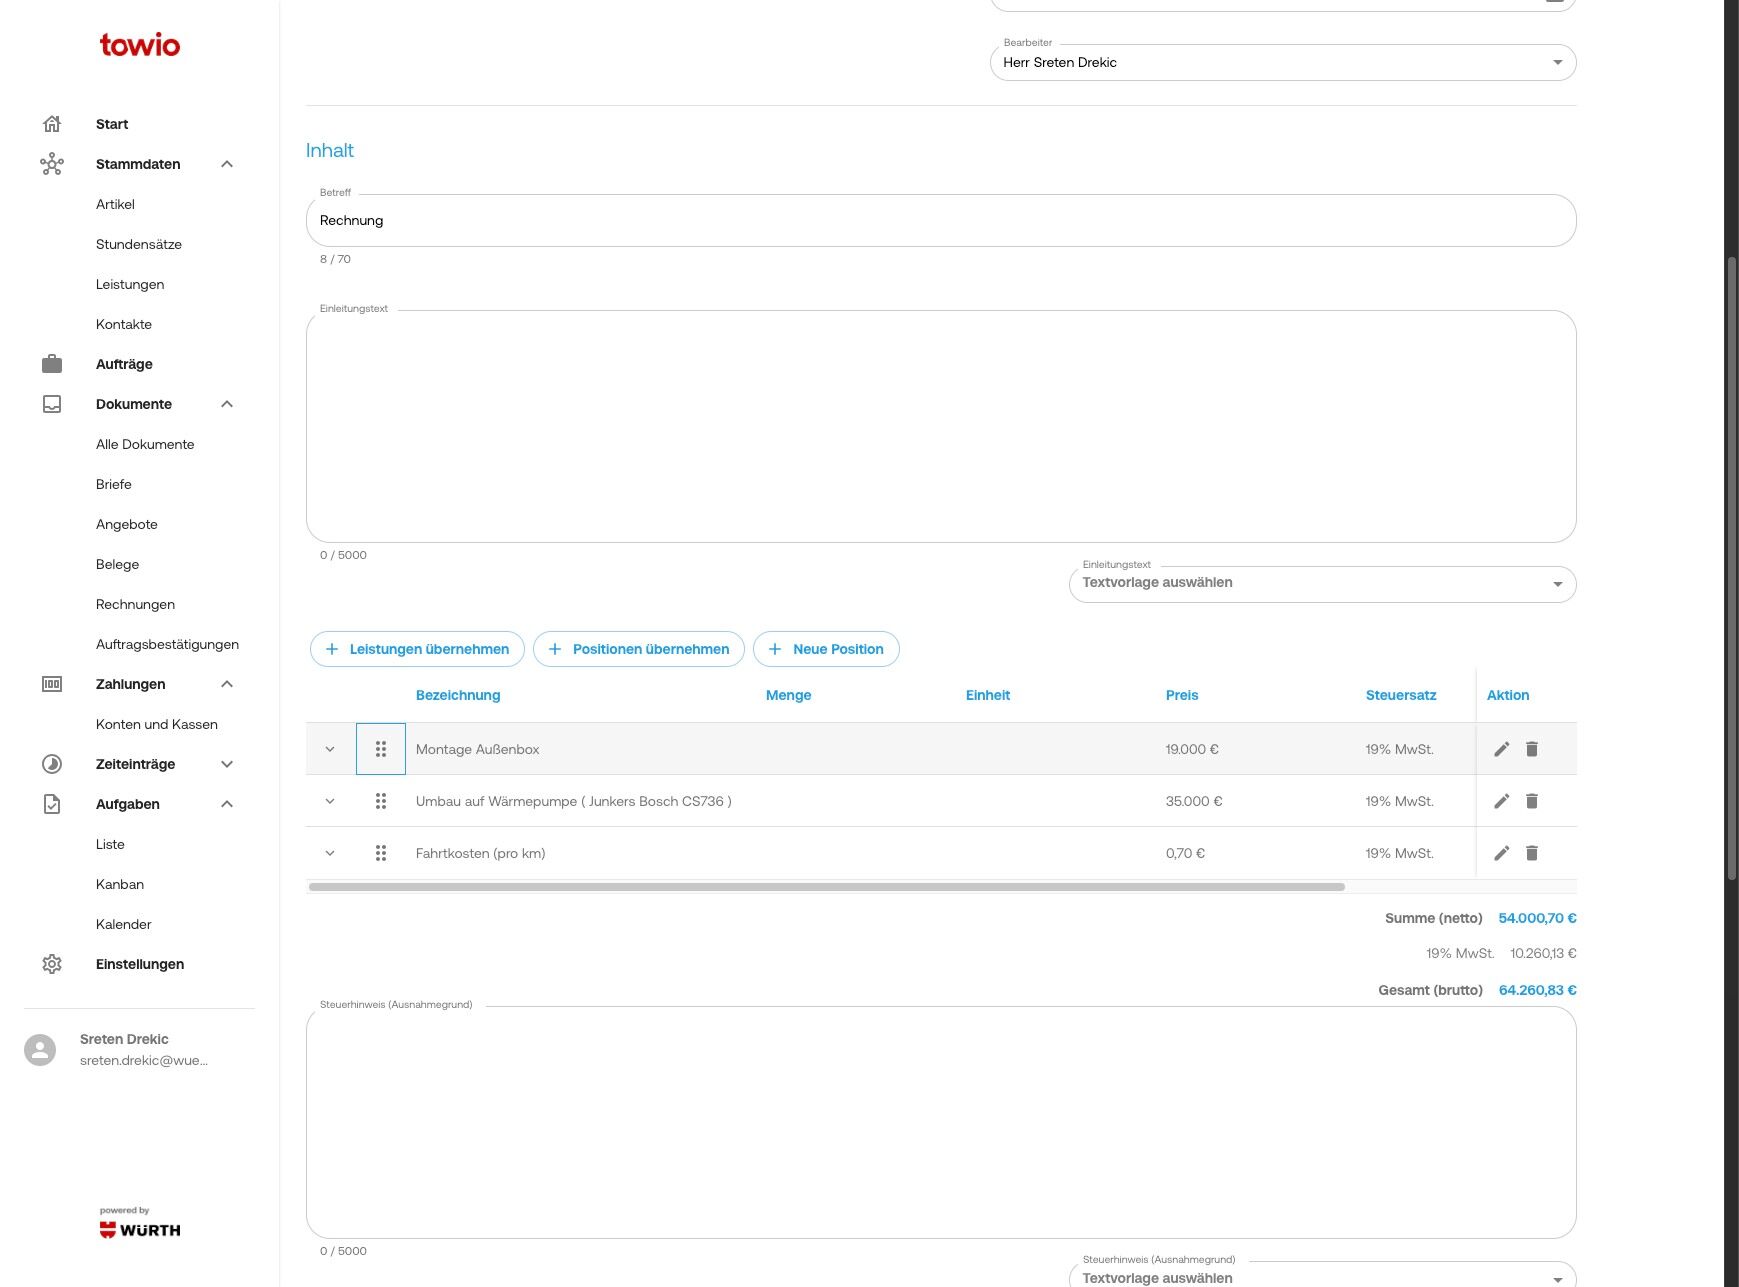Viewport: 1739px width, 1287px height.
Task: Delete the Fahrtkosten (pro km) position
Action: [x=1532, y=853]
